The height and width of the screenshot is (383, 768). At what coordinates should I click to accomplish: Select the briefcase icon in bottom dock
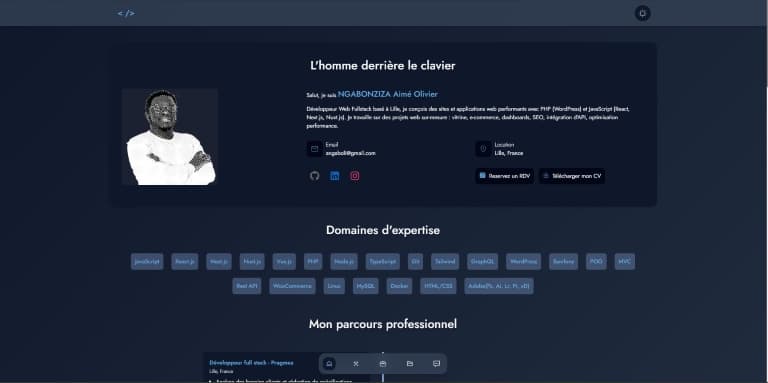coord(383,364)
